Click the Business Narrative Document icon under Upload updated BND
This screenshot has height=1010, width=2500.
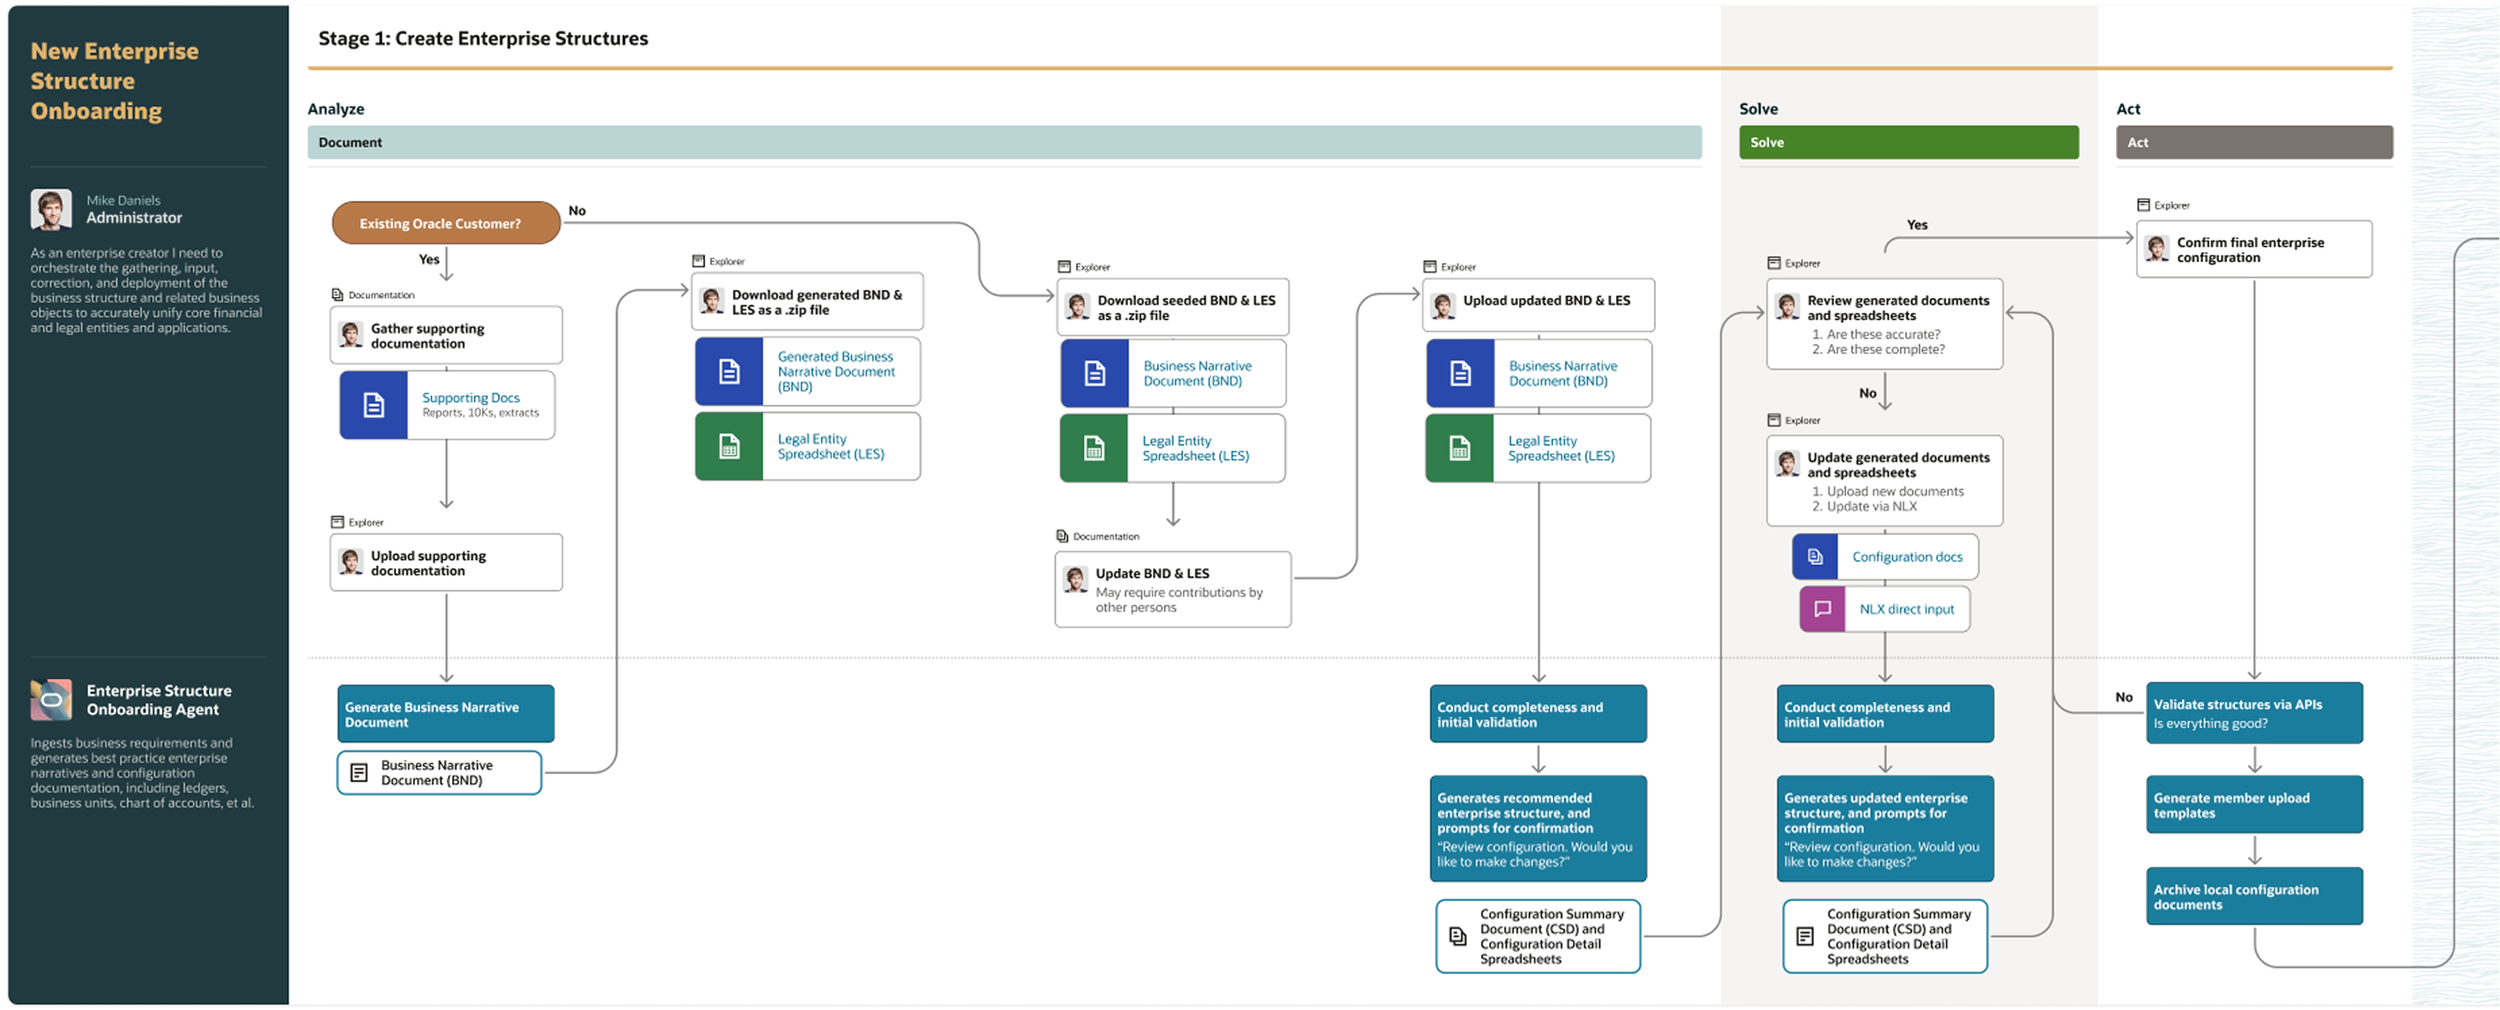click(1459, 372)
